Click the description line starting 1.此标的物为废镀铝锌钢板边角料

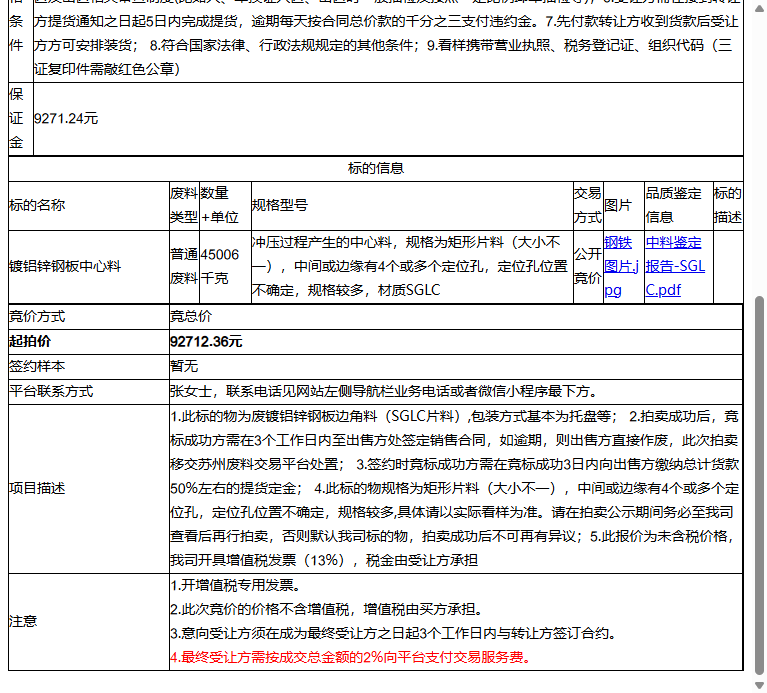click(455, 417)
